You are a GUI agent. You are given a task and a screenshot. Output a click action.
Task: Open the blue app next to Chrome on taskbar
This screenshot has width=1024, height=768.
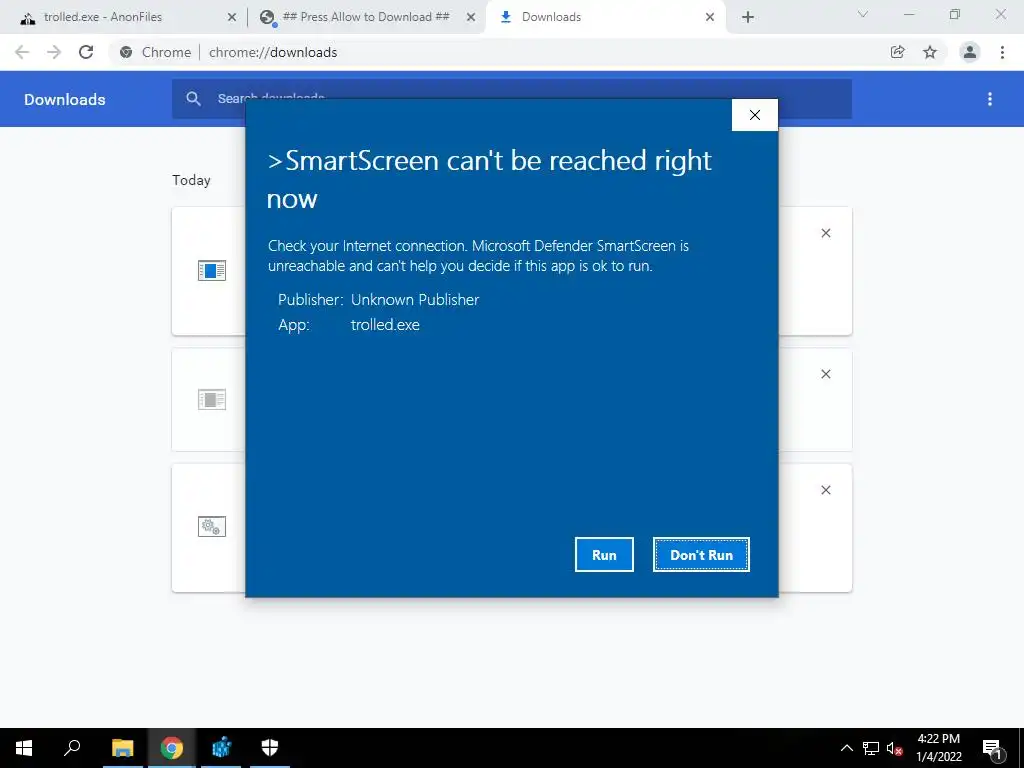point(221,748)
